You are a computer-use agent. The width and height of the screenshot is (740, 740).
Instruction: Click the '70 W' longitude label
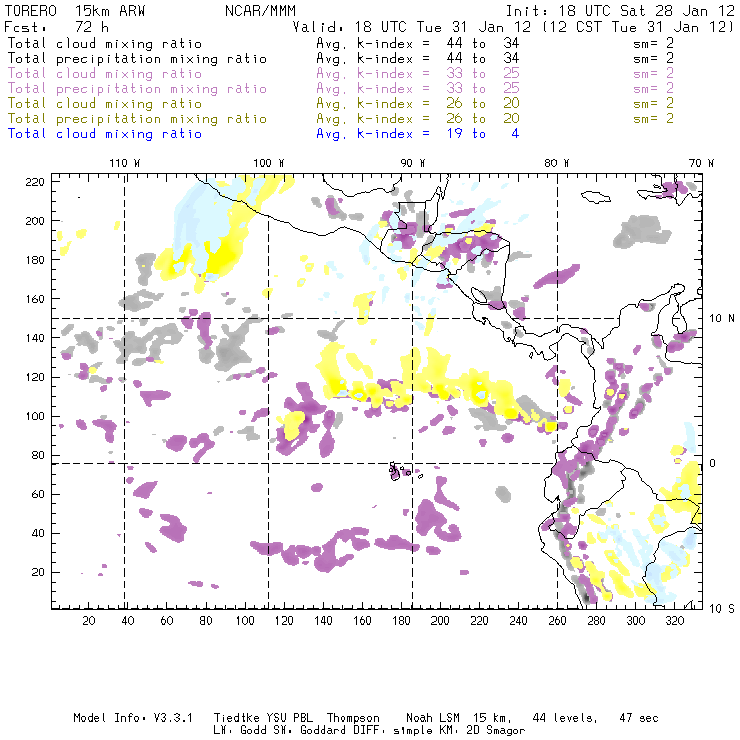coord(701,163)
